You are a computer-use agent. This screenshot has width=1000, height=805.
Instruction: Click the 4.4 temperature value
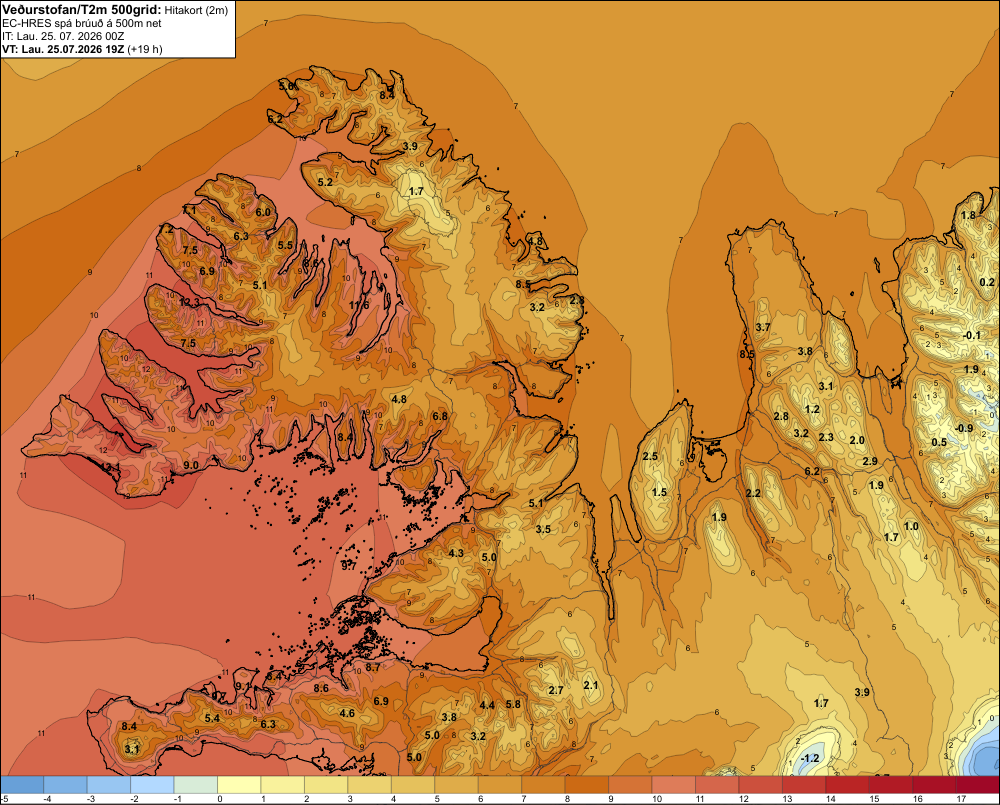tap(487, 705)
